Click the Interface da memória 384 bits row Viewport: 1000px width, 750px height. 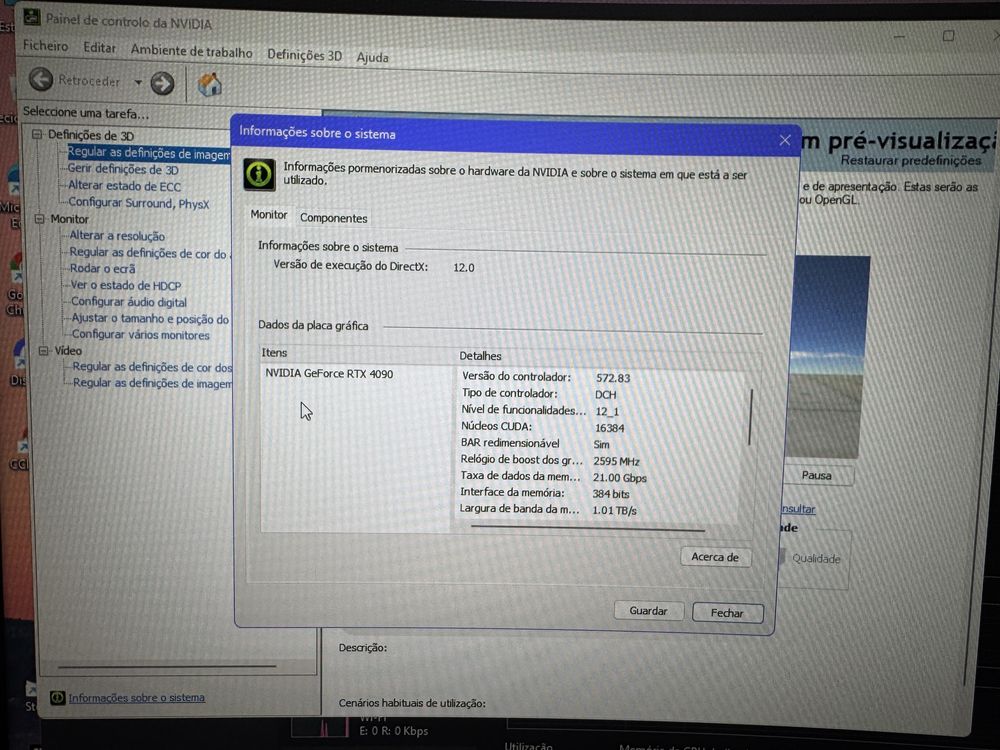[x=545, y=493]
